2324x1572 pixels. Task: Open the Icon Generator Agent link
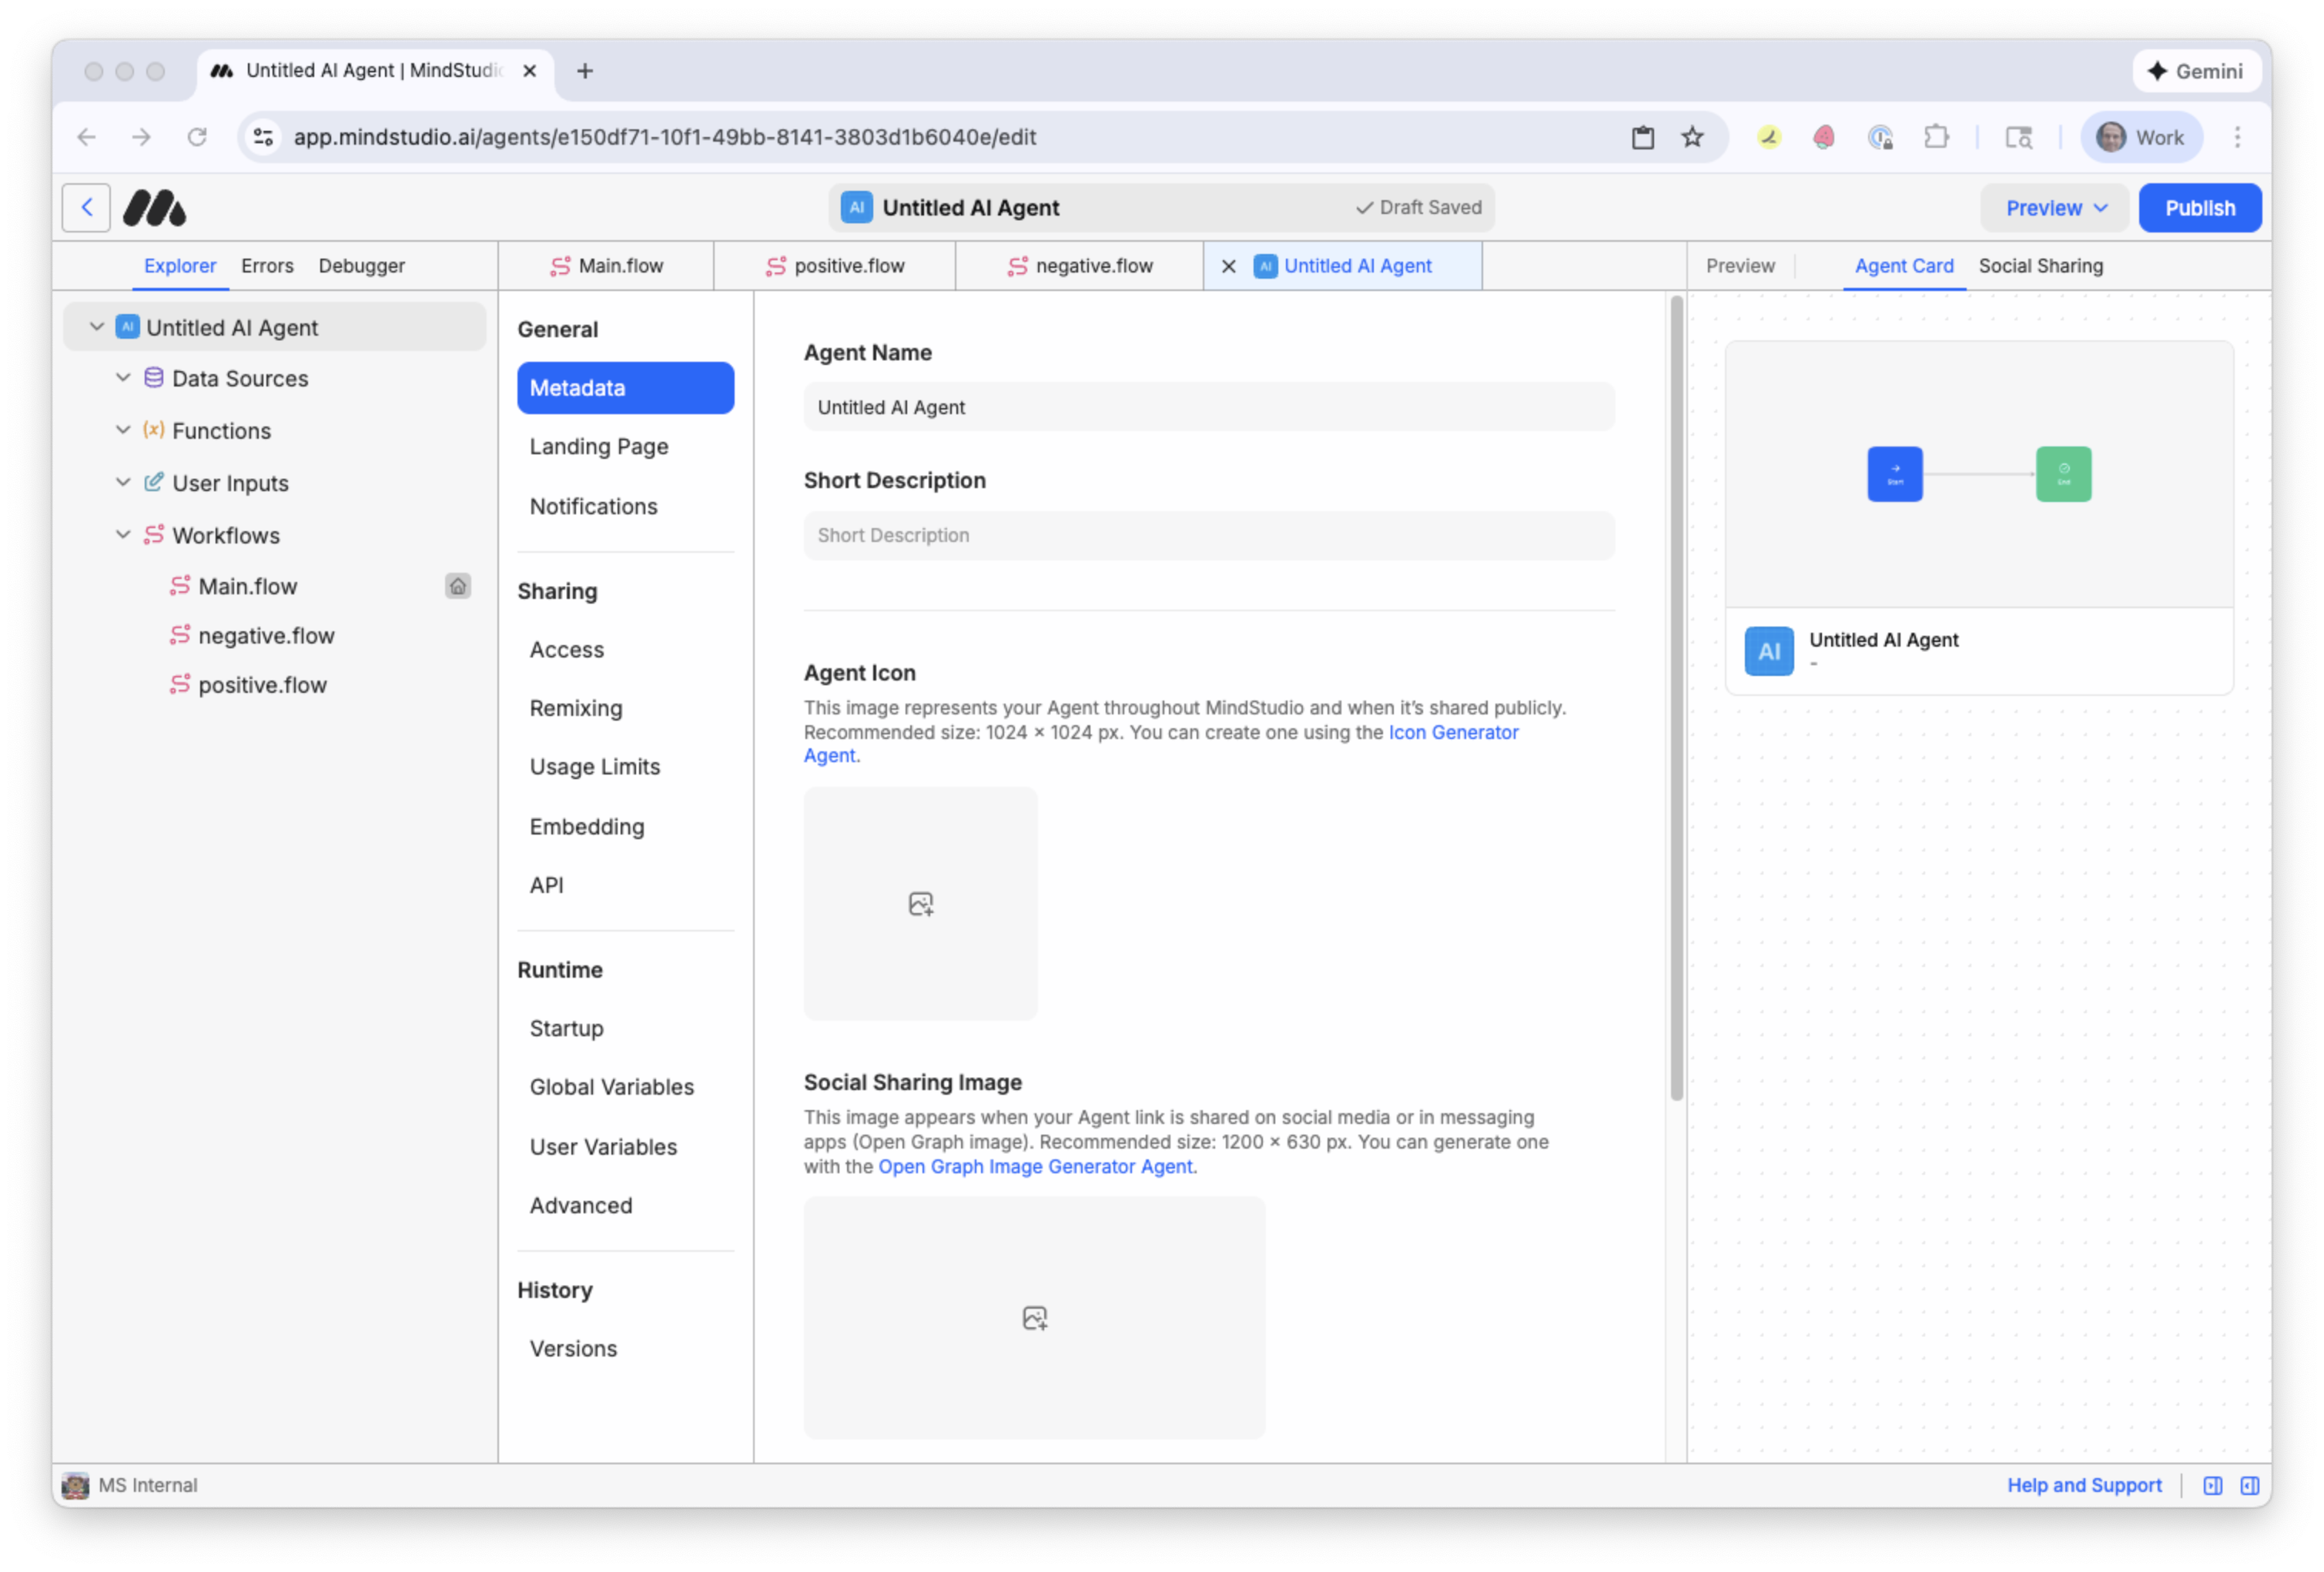click(1452, 732)
